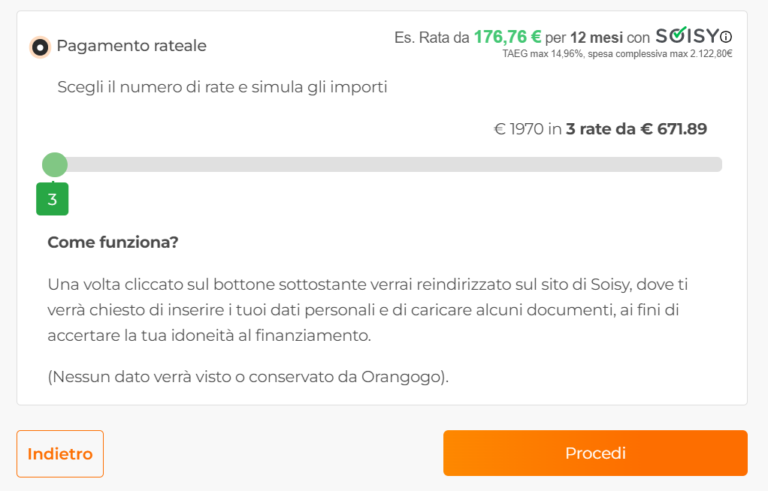This screenshot has height=491, width=768.
Task: Select the Pagamento rateale radio button
Action: (x=40, y=47)
